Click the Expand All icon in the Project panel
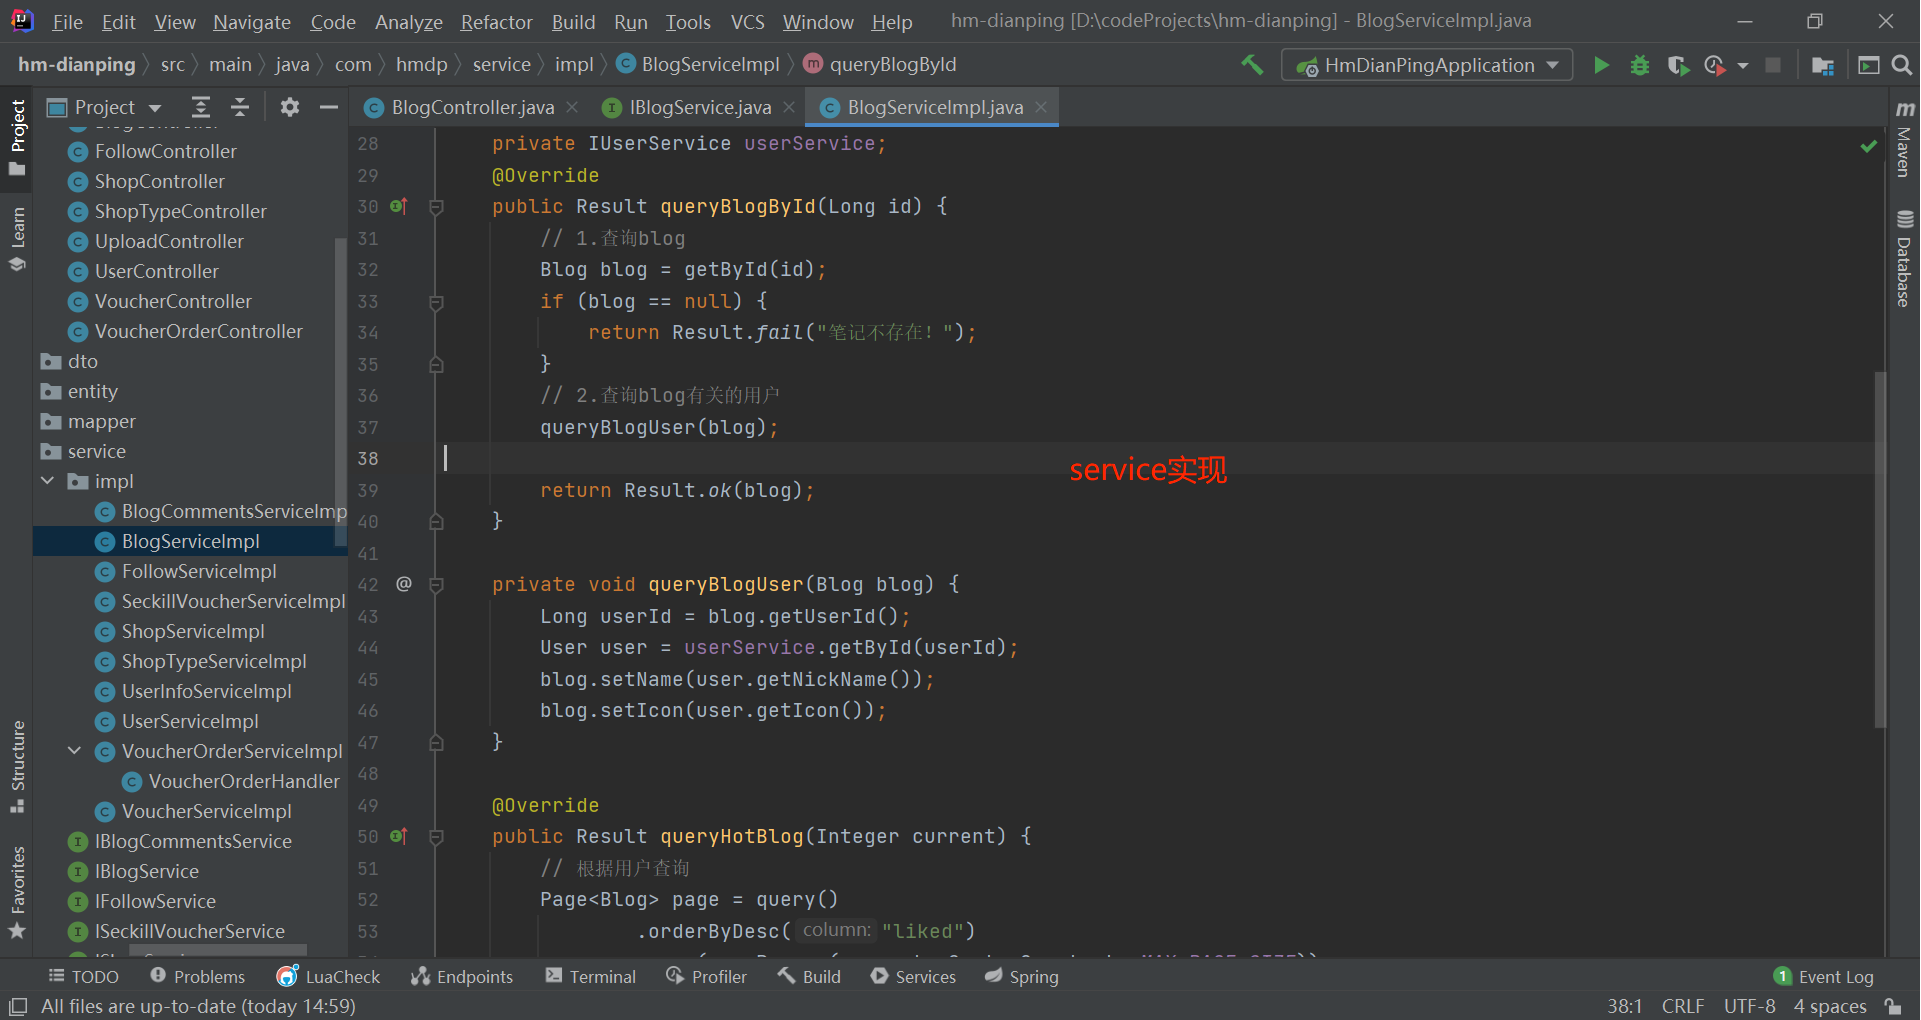 click(201, 107)
